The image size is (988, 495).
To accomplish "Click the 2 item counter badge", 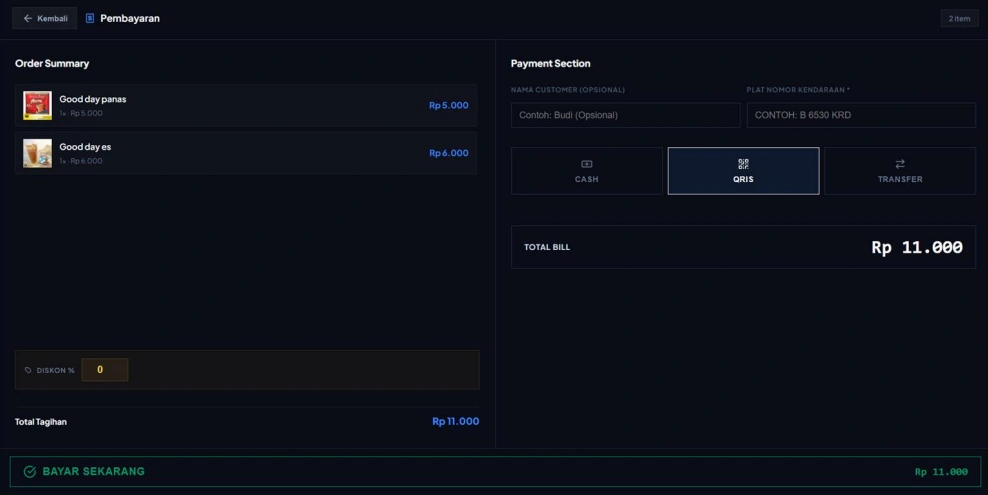I will tap(959, 18).
